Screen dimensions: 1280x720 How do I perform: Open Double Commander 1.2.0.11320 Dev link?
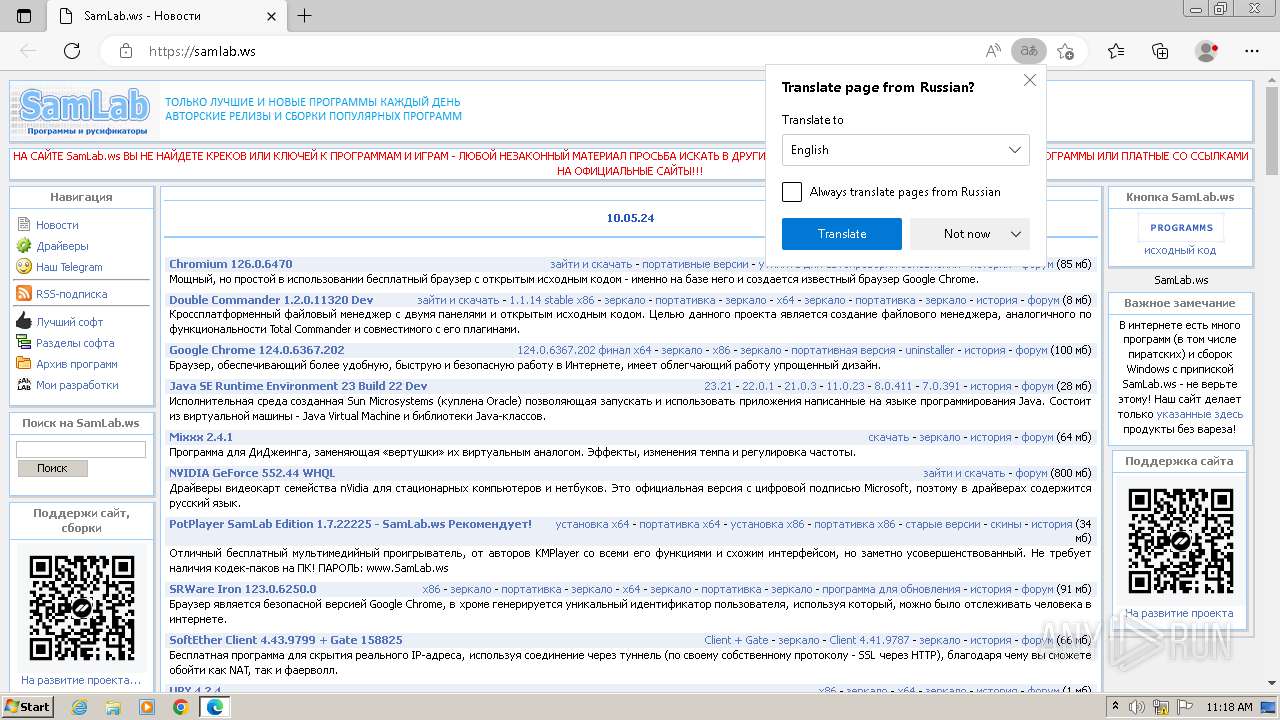tap(271, 300)
